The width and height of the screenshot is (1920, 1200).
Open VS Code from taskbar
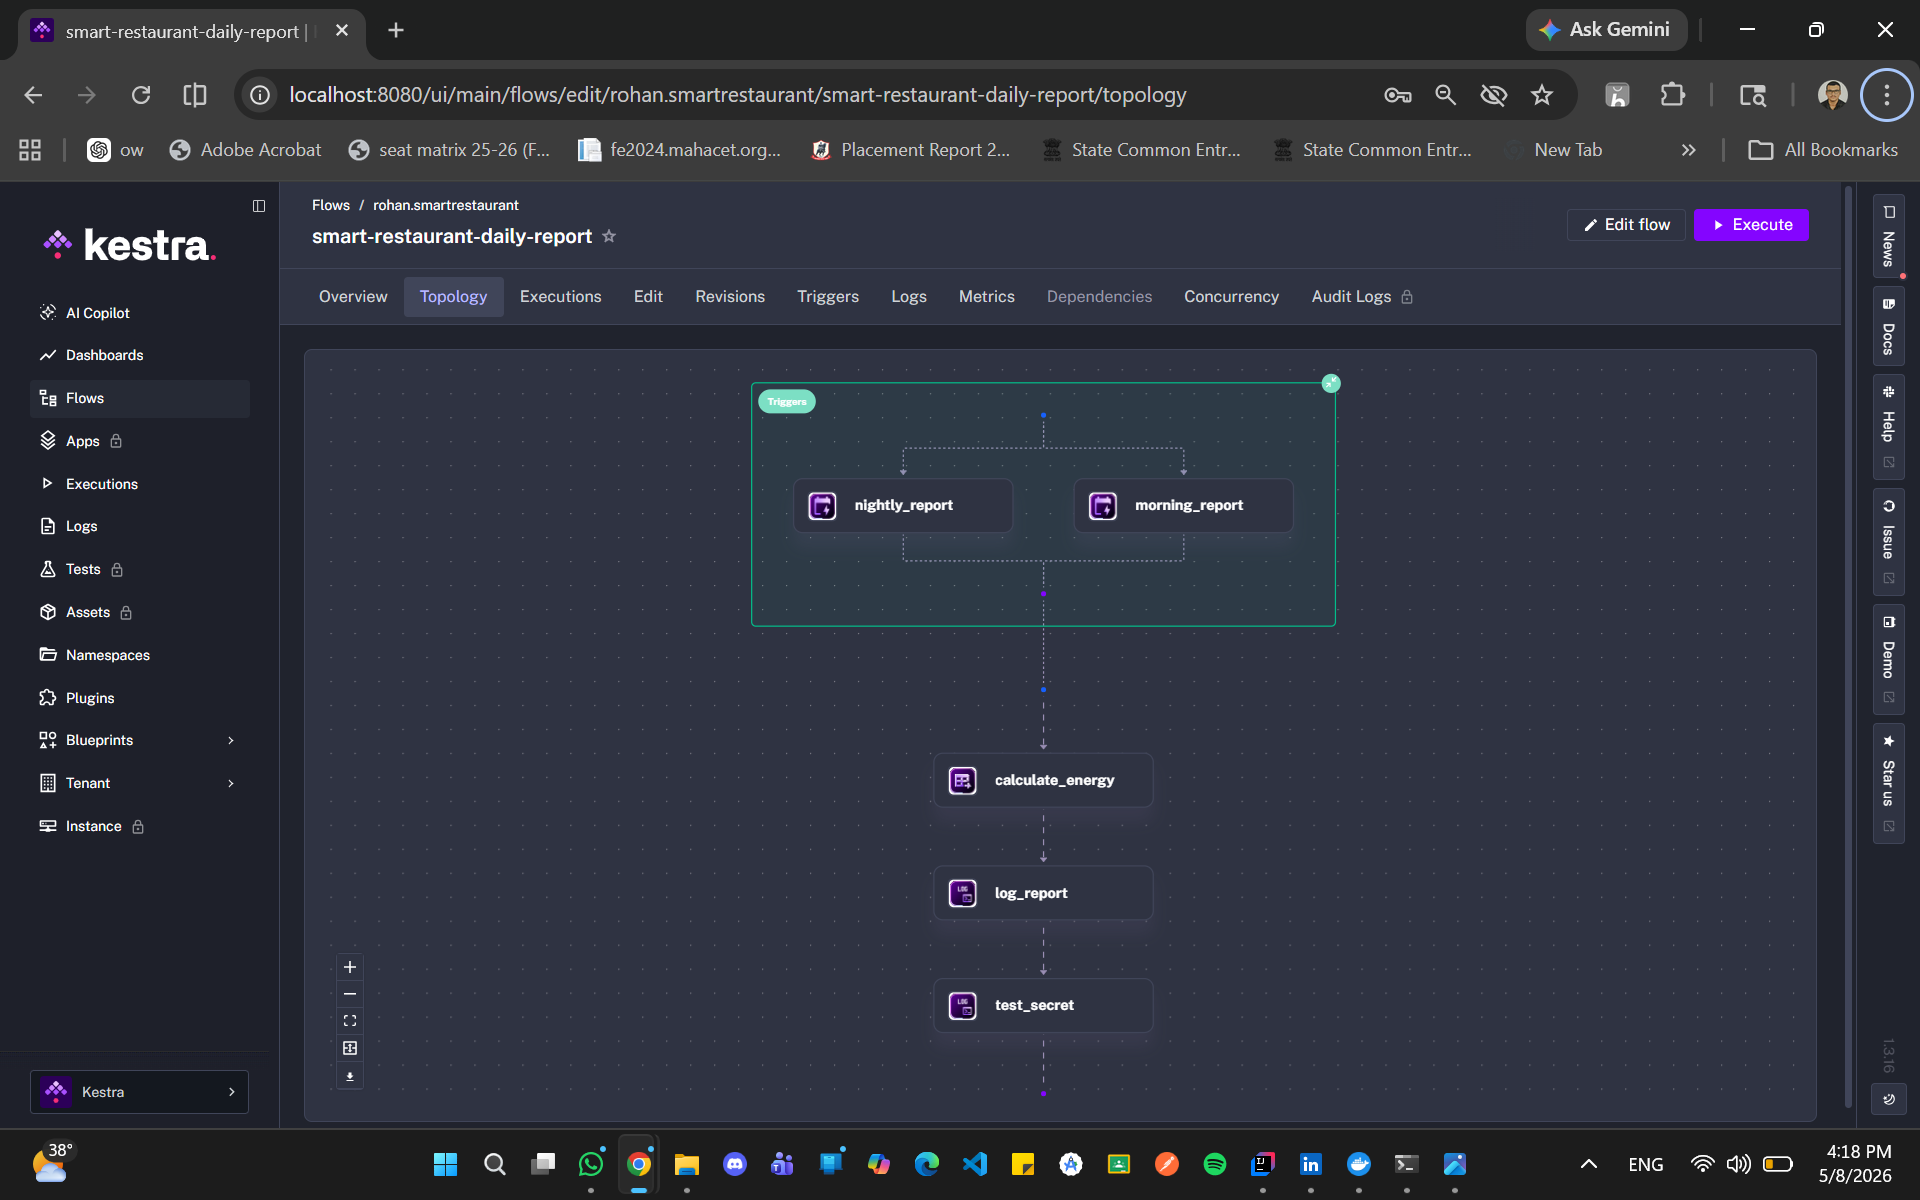[x=975, y=1164]
